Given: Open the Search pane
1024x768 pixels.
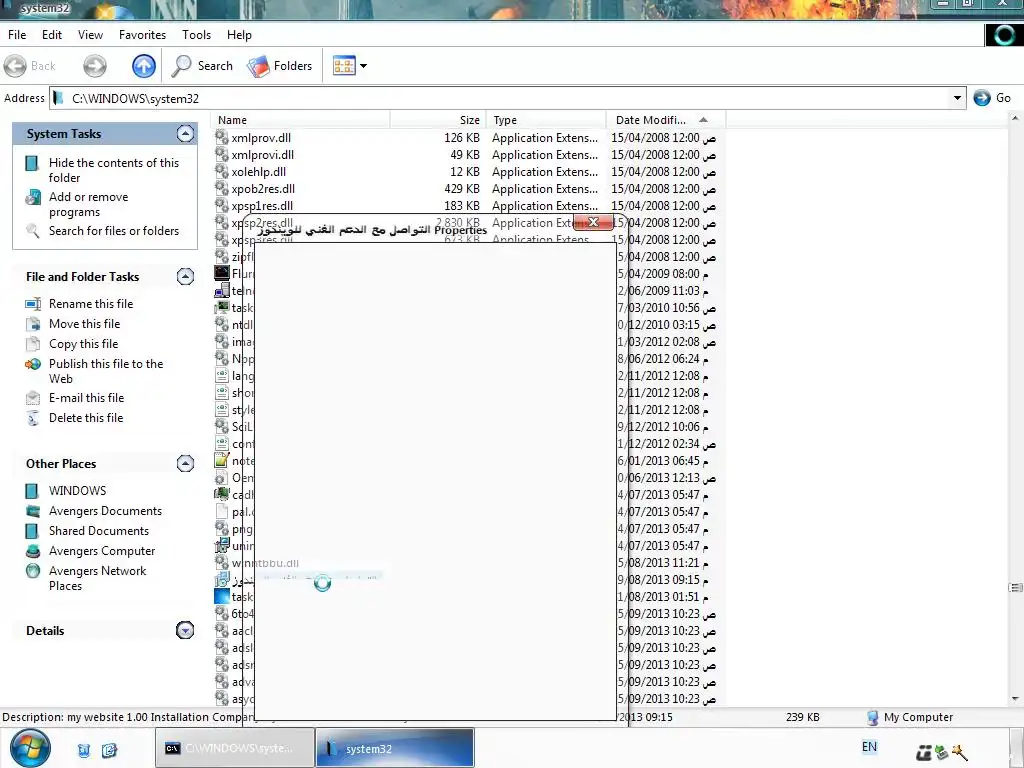Looking at the screenshot, I should 202,66.
